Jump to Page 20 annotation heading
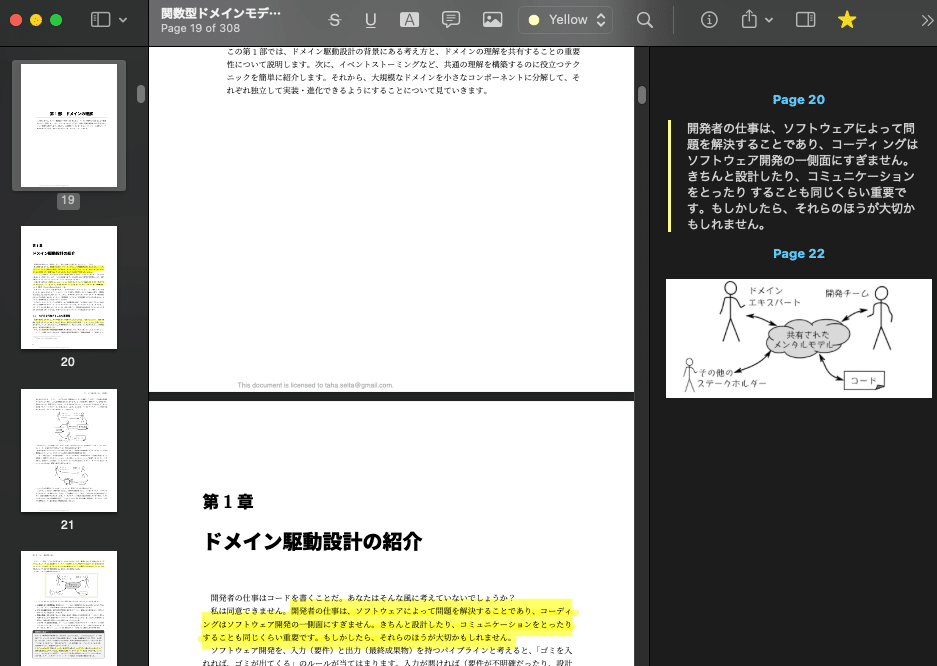This screenshot has width=937, height=666. click(x=798, y=100)
